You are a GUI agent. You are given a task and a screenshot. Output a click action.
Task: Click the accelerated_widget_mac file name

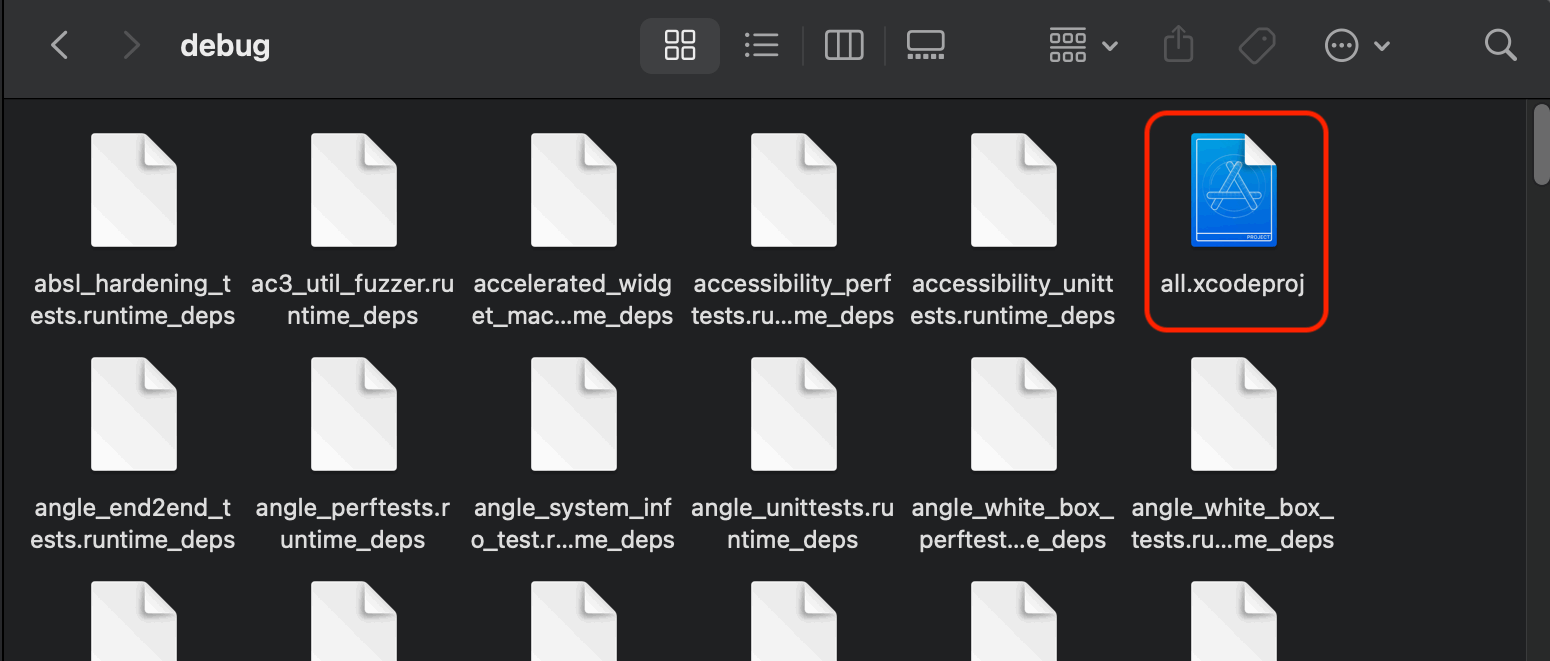tap(573, 300)
